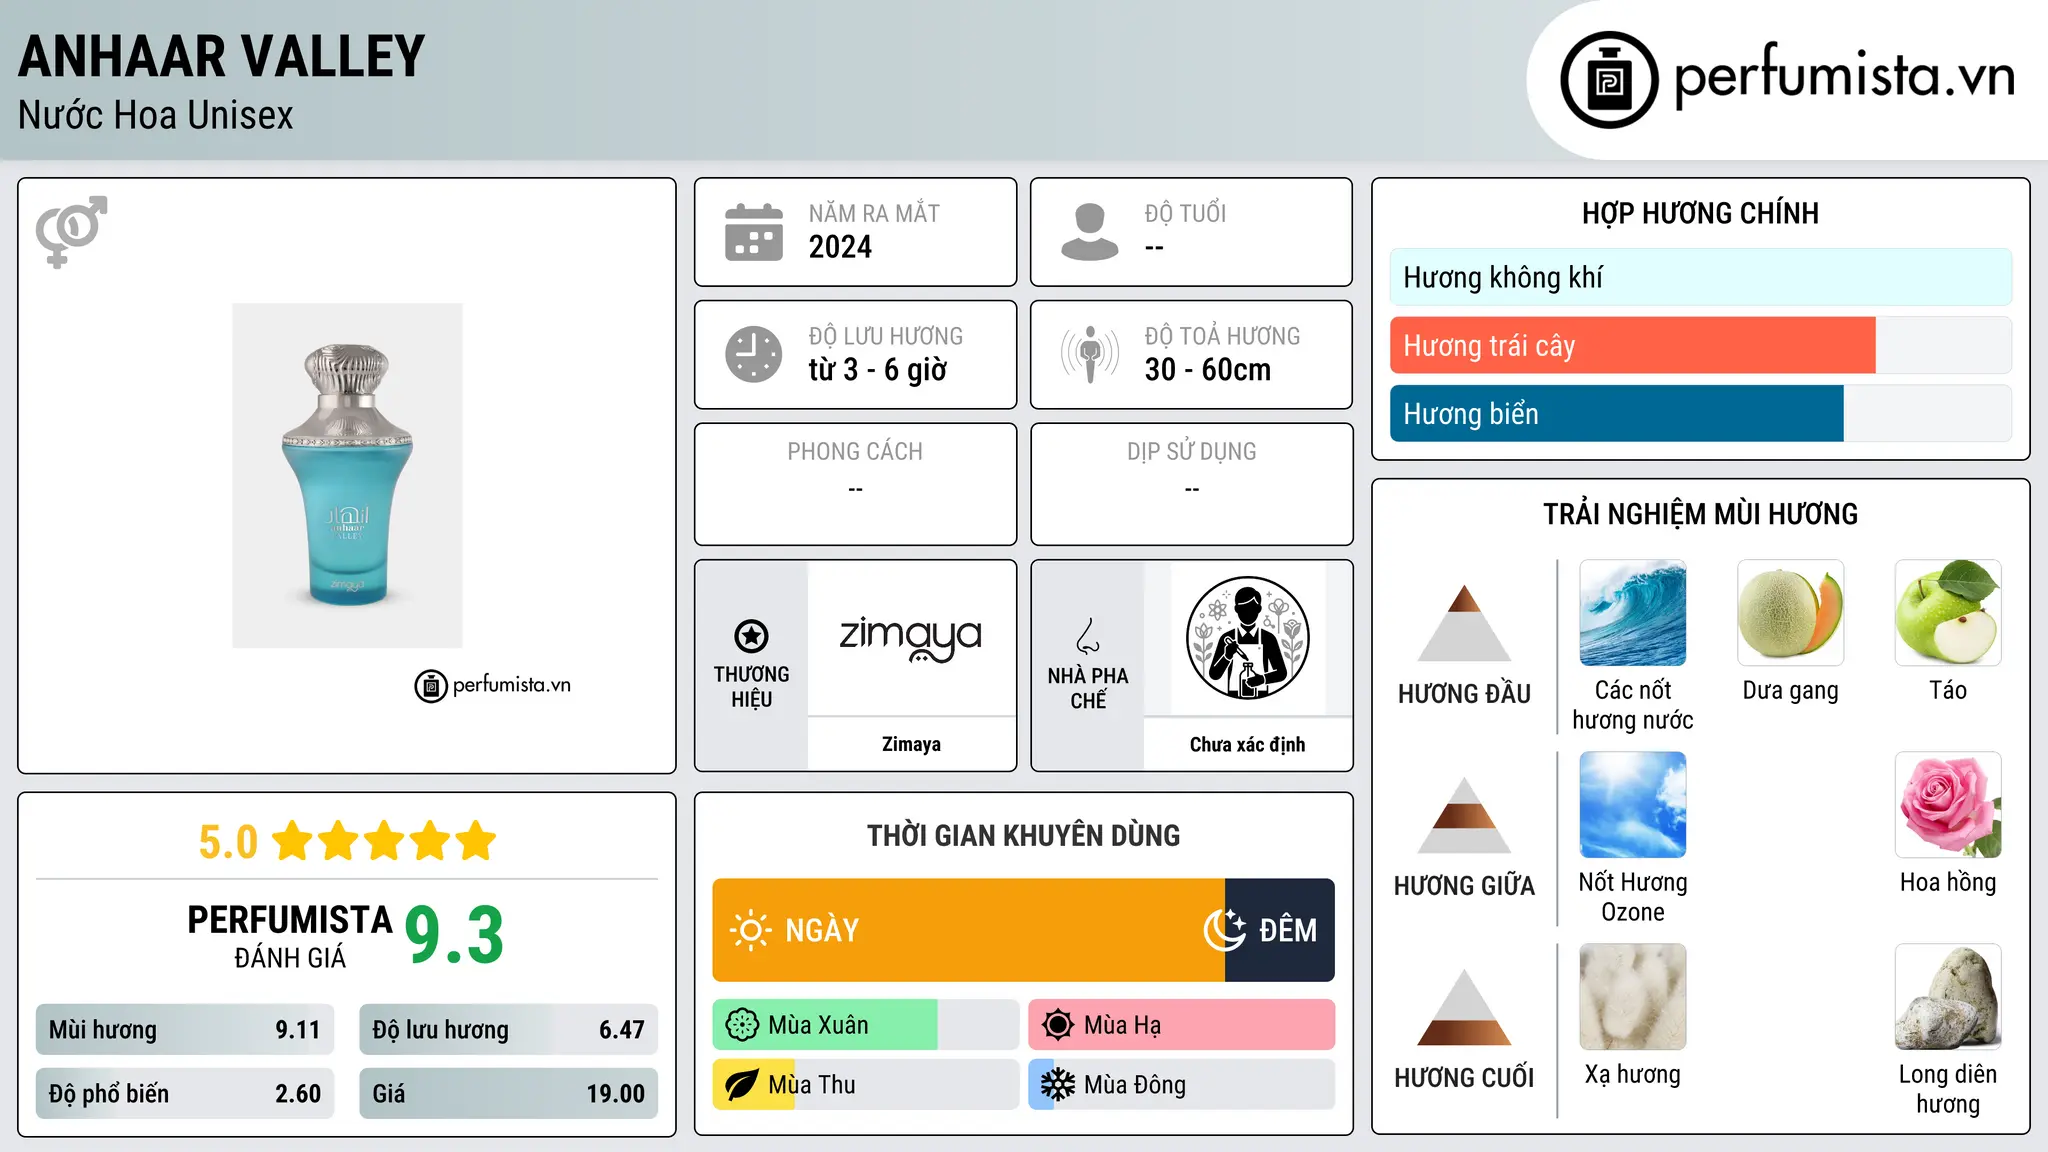
Task: Select the Dưa gang melon thumbnail
Action: tap(1791, 613)
